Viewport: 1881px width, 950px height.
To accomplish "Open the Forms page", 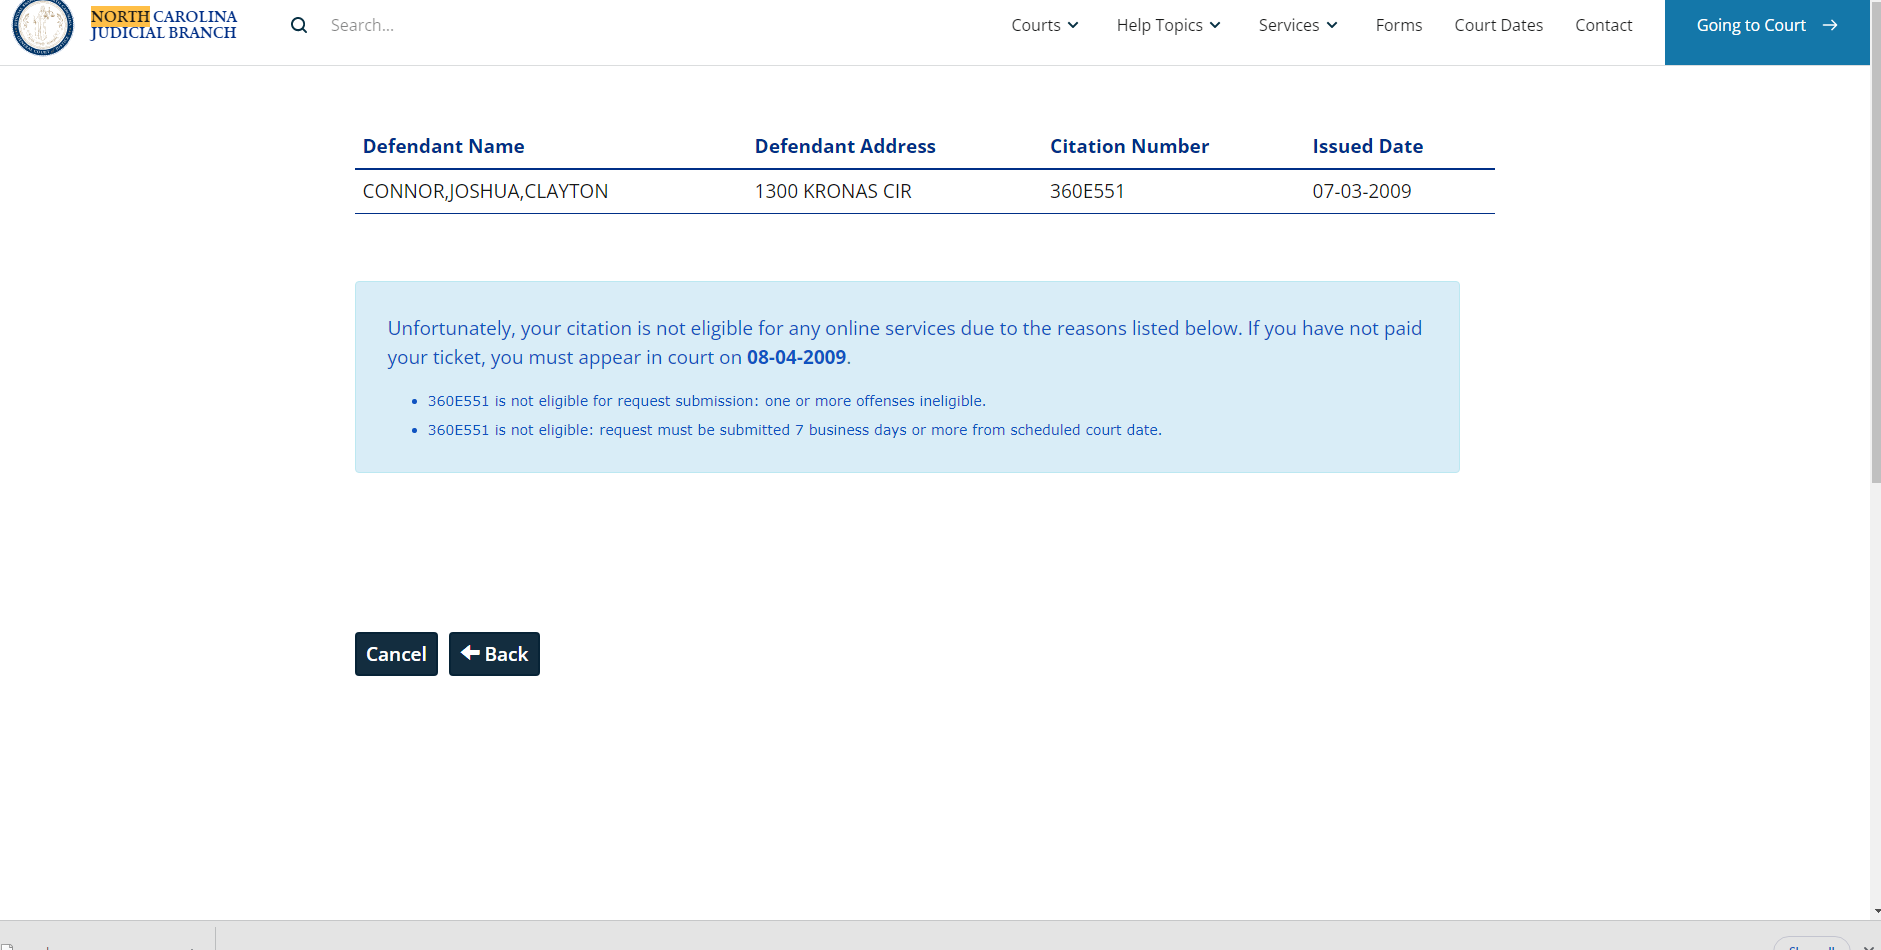I will (1398, 25).
